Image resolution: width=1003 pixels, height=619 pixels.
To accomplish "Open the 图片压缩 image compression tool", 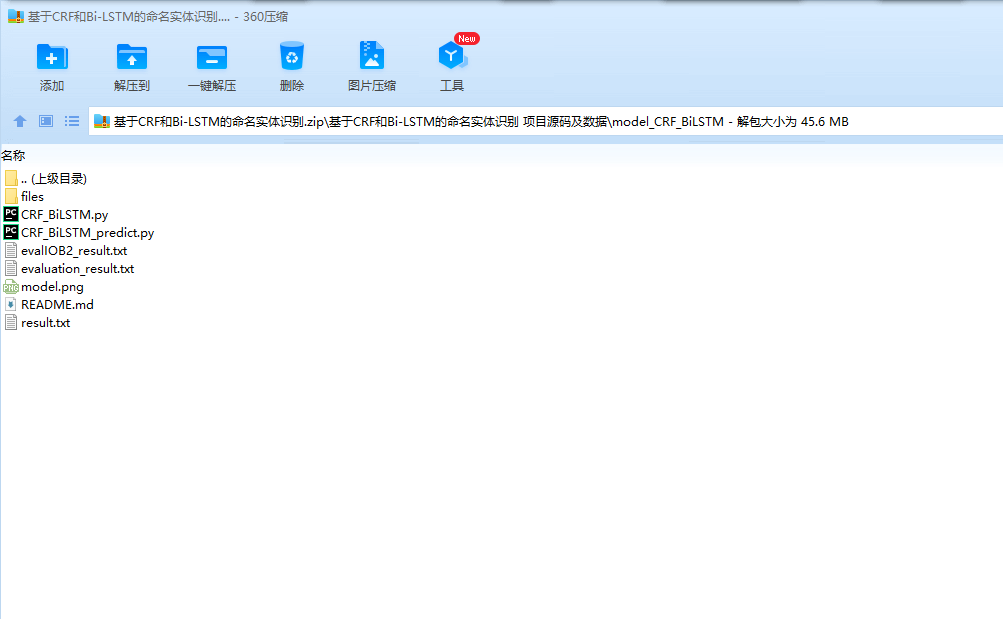I will 372,56.
